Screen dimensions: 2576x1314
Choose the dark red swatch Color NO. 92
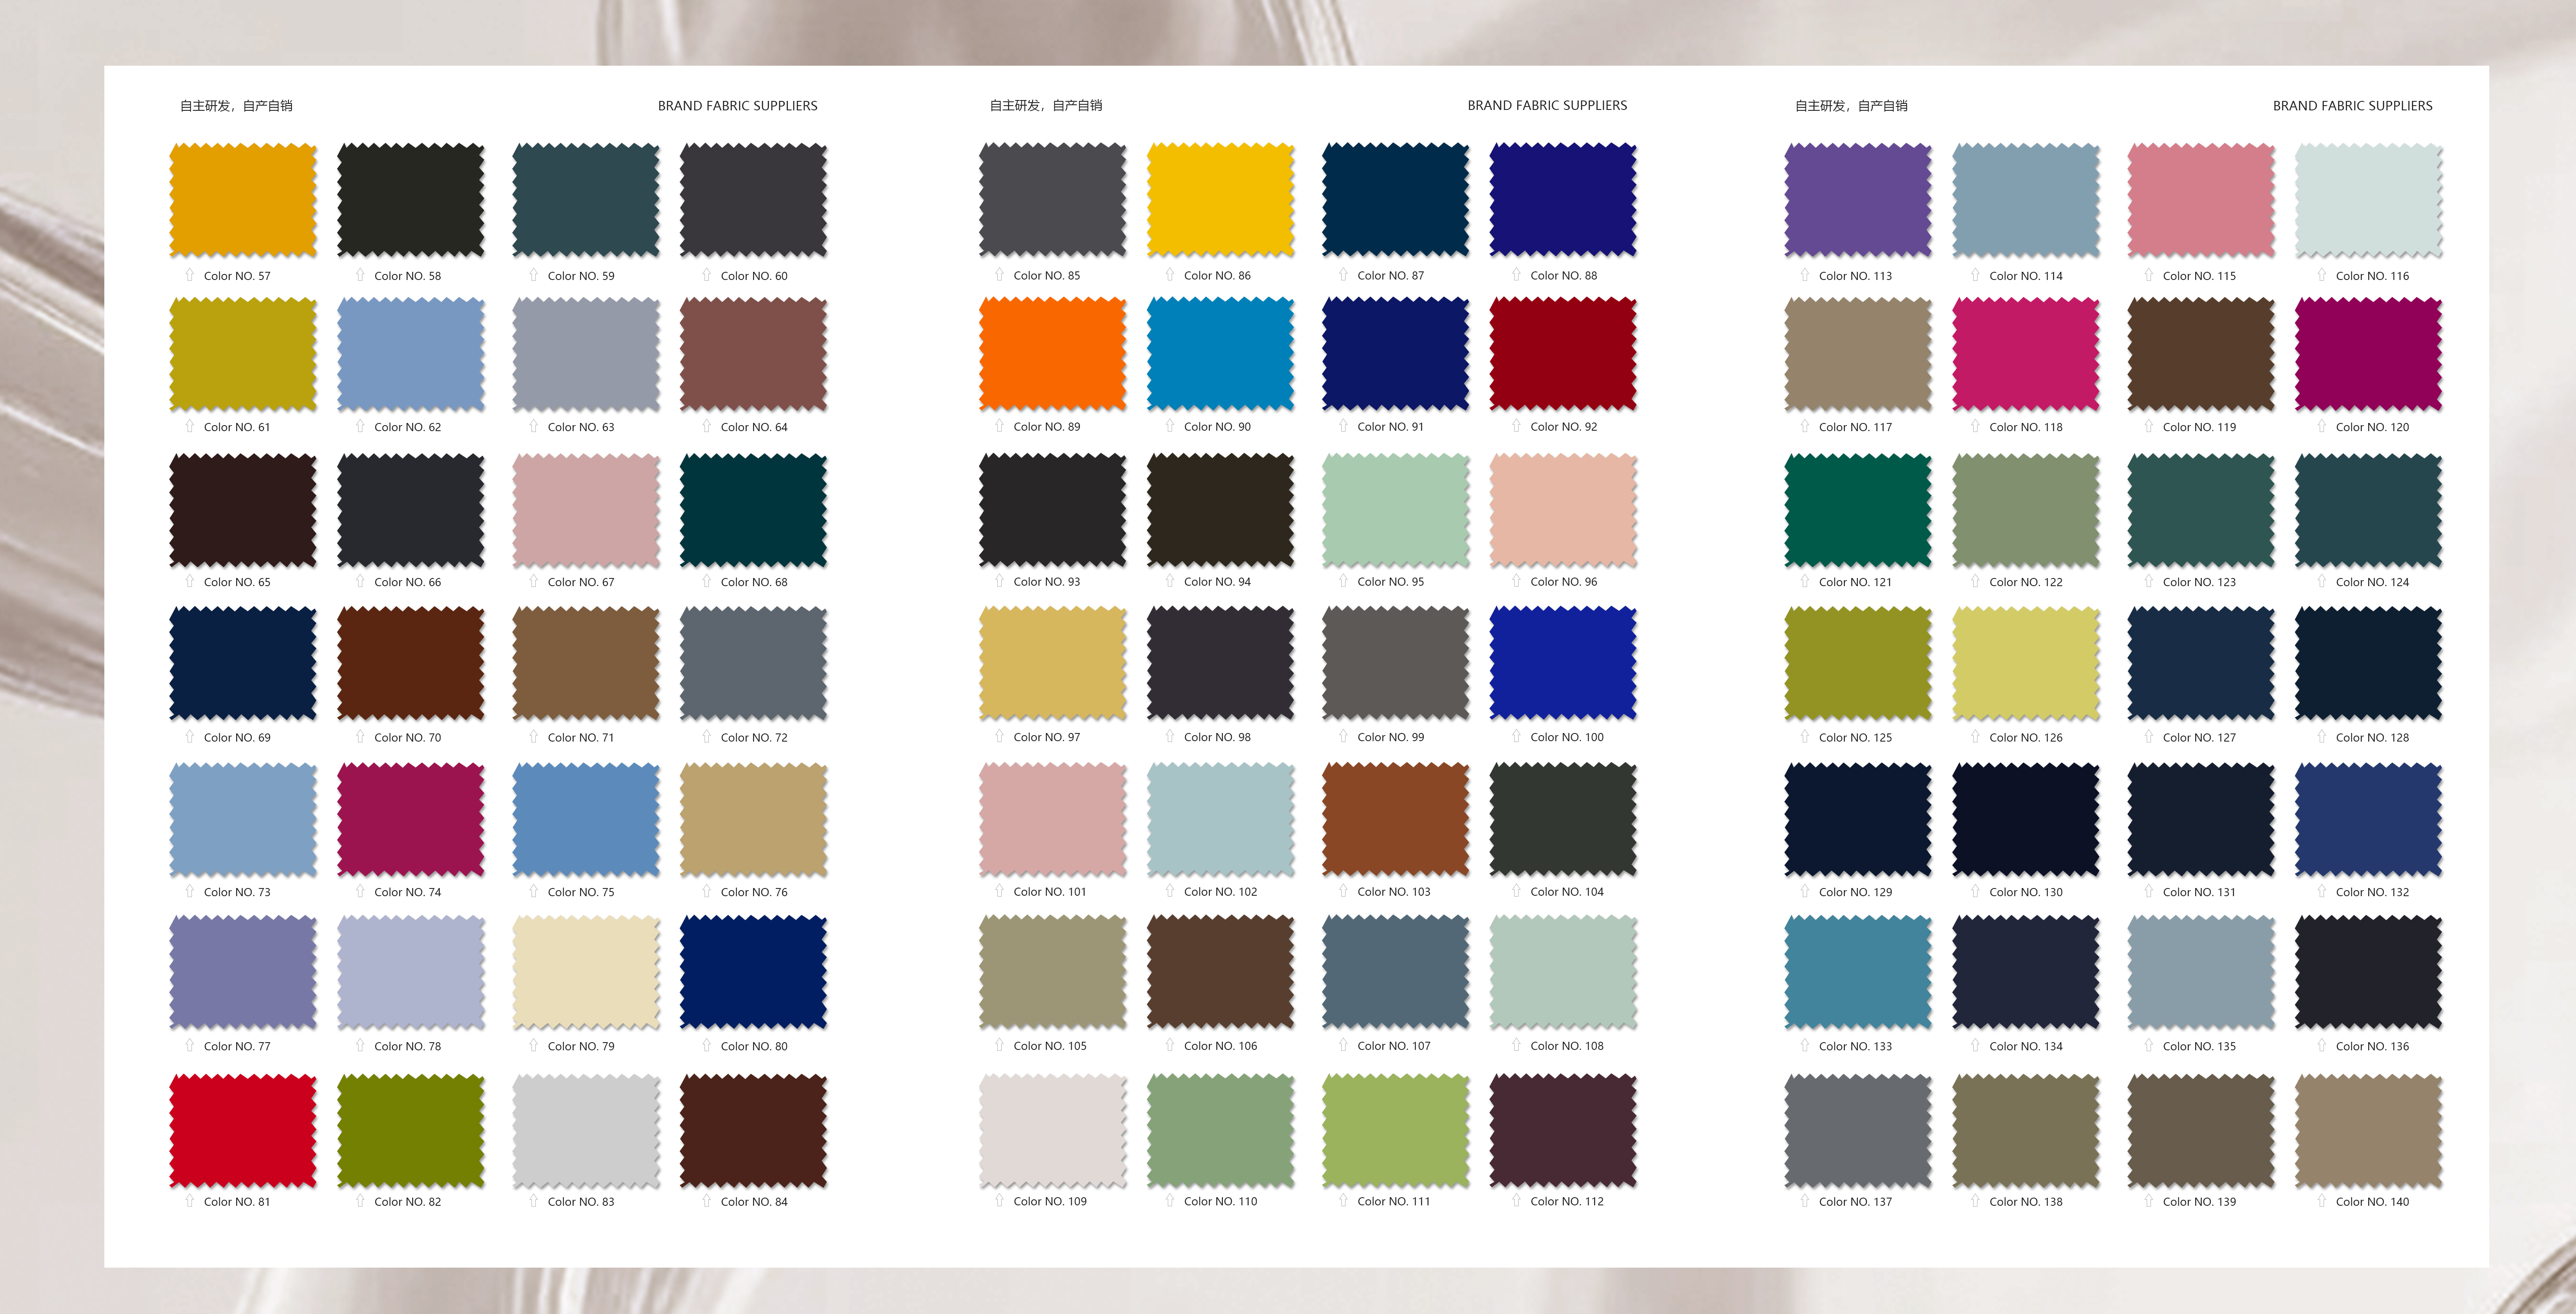[1563, 353]
